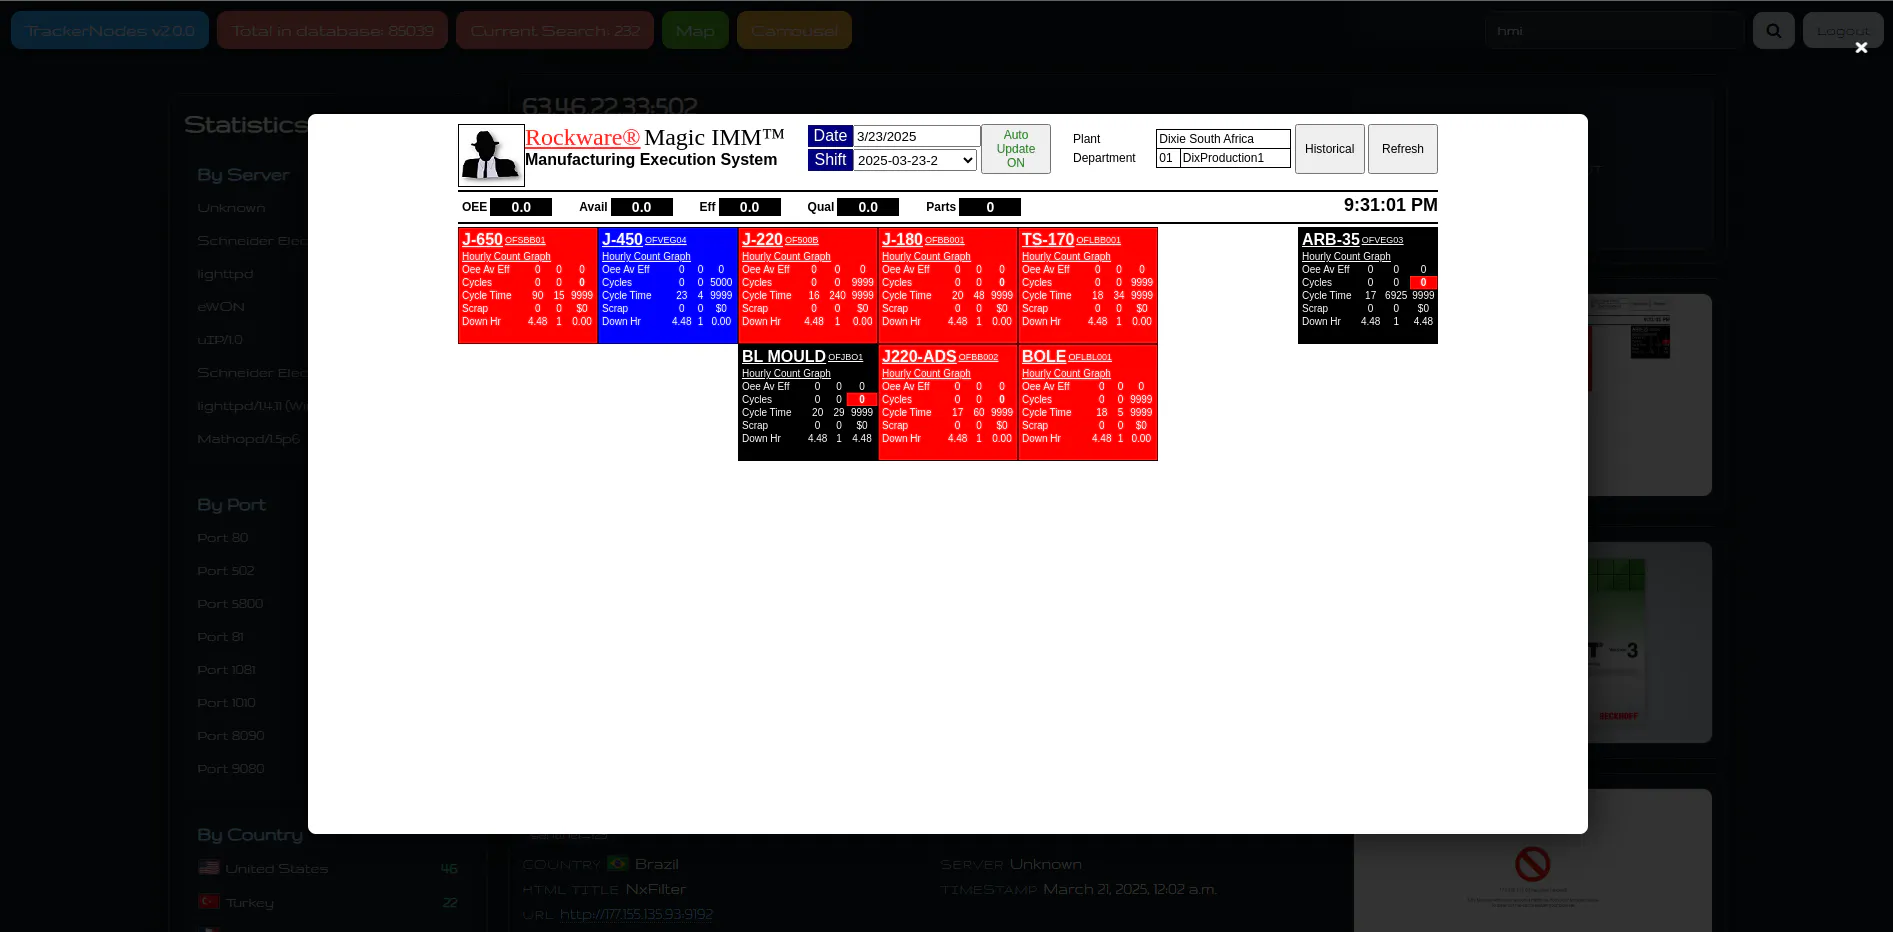Open the J-450 machine link
The width and height of the screenshot is (1893, 932).
[x=622, y=240]
